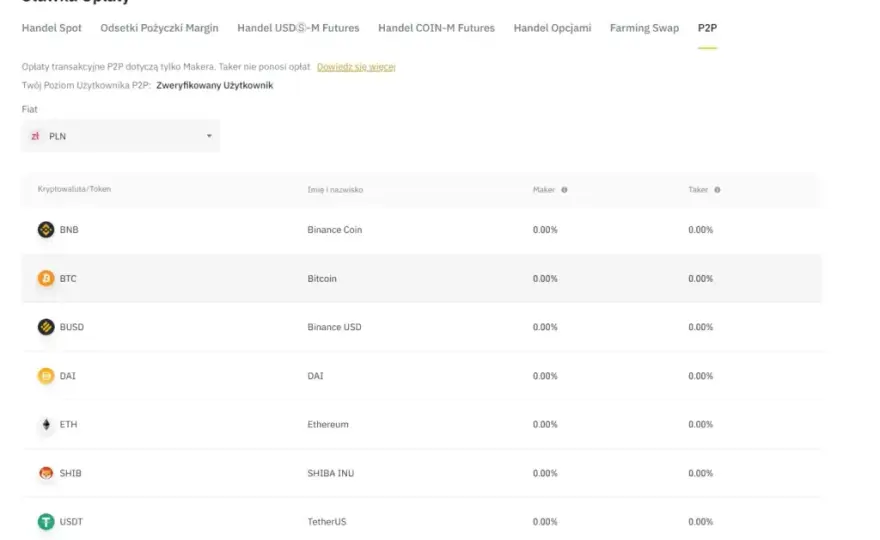
Task: Click the TetherUS name cell
Action: (327, 521)
